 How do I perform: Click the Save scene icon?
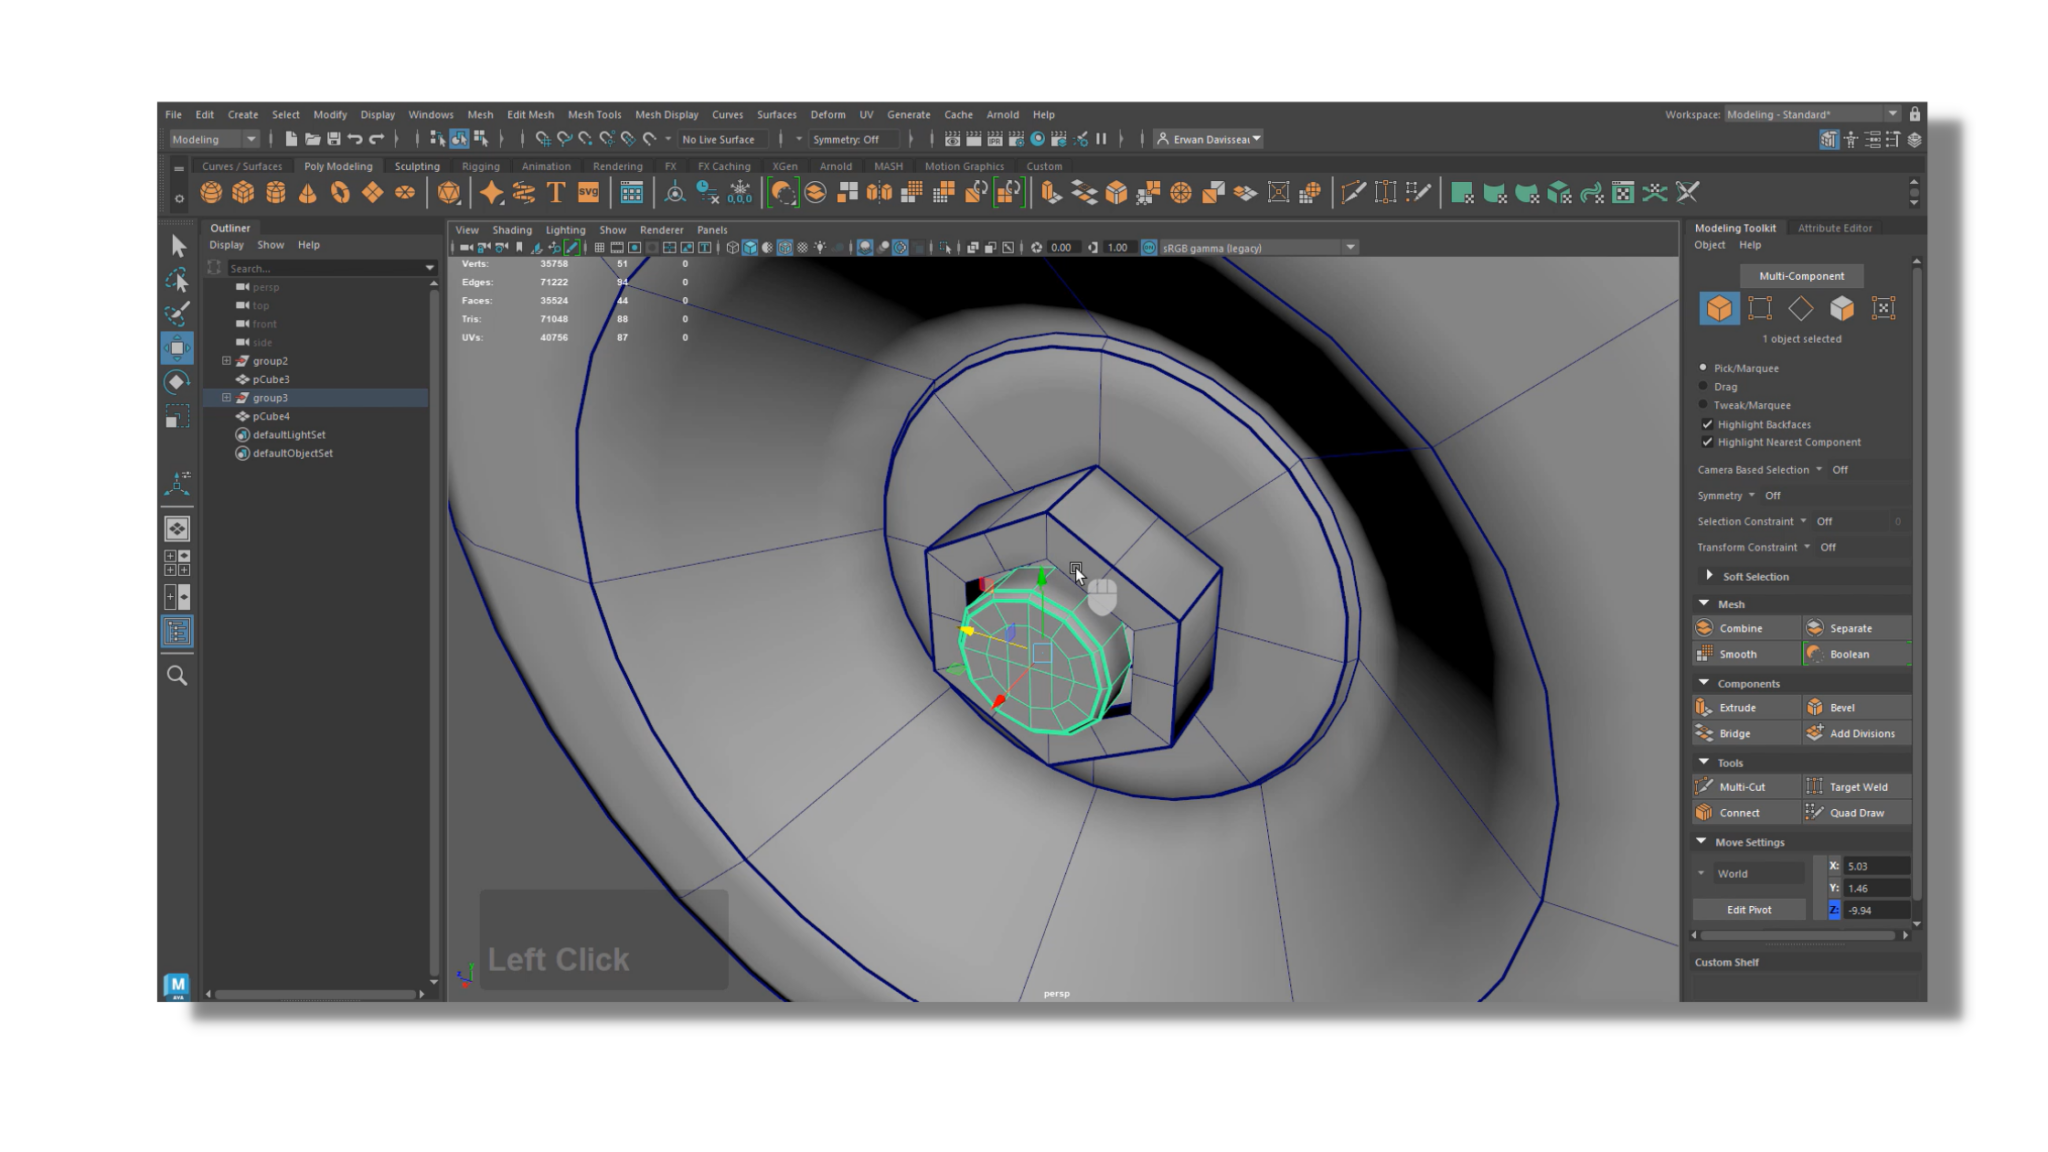[334, 139]
